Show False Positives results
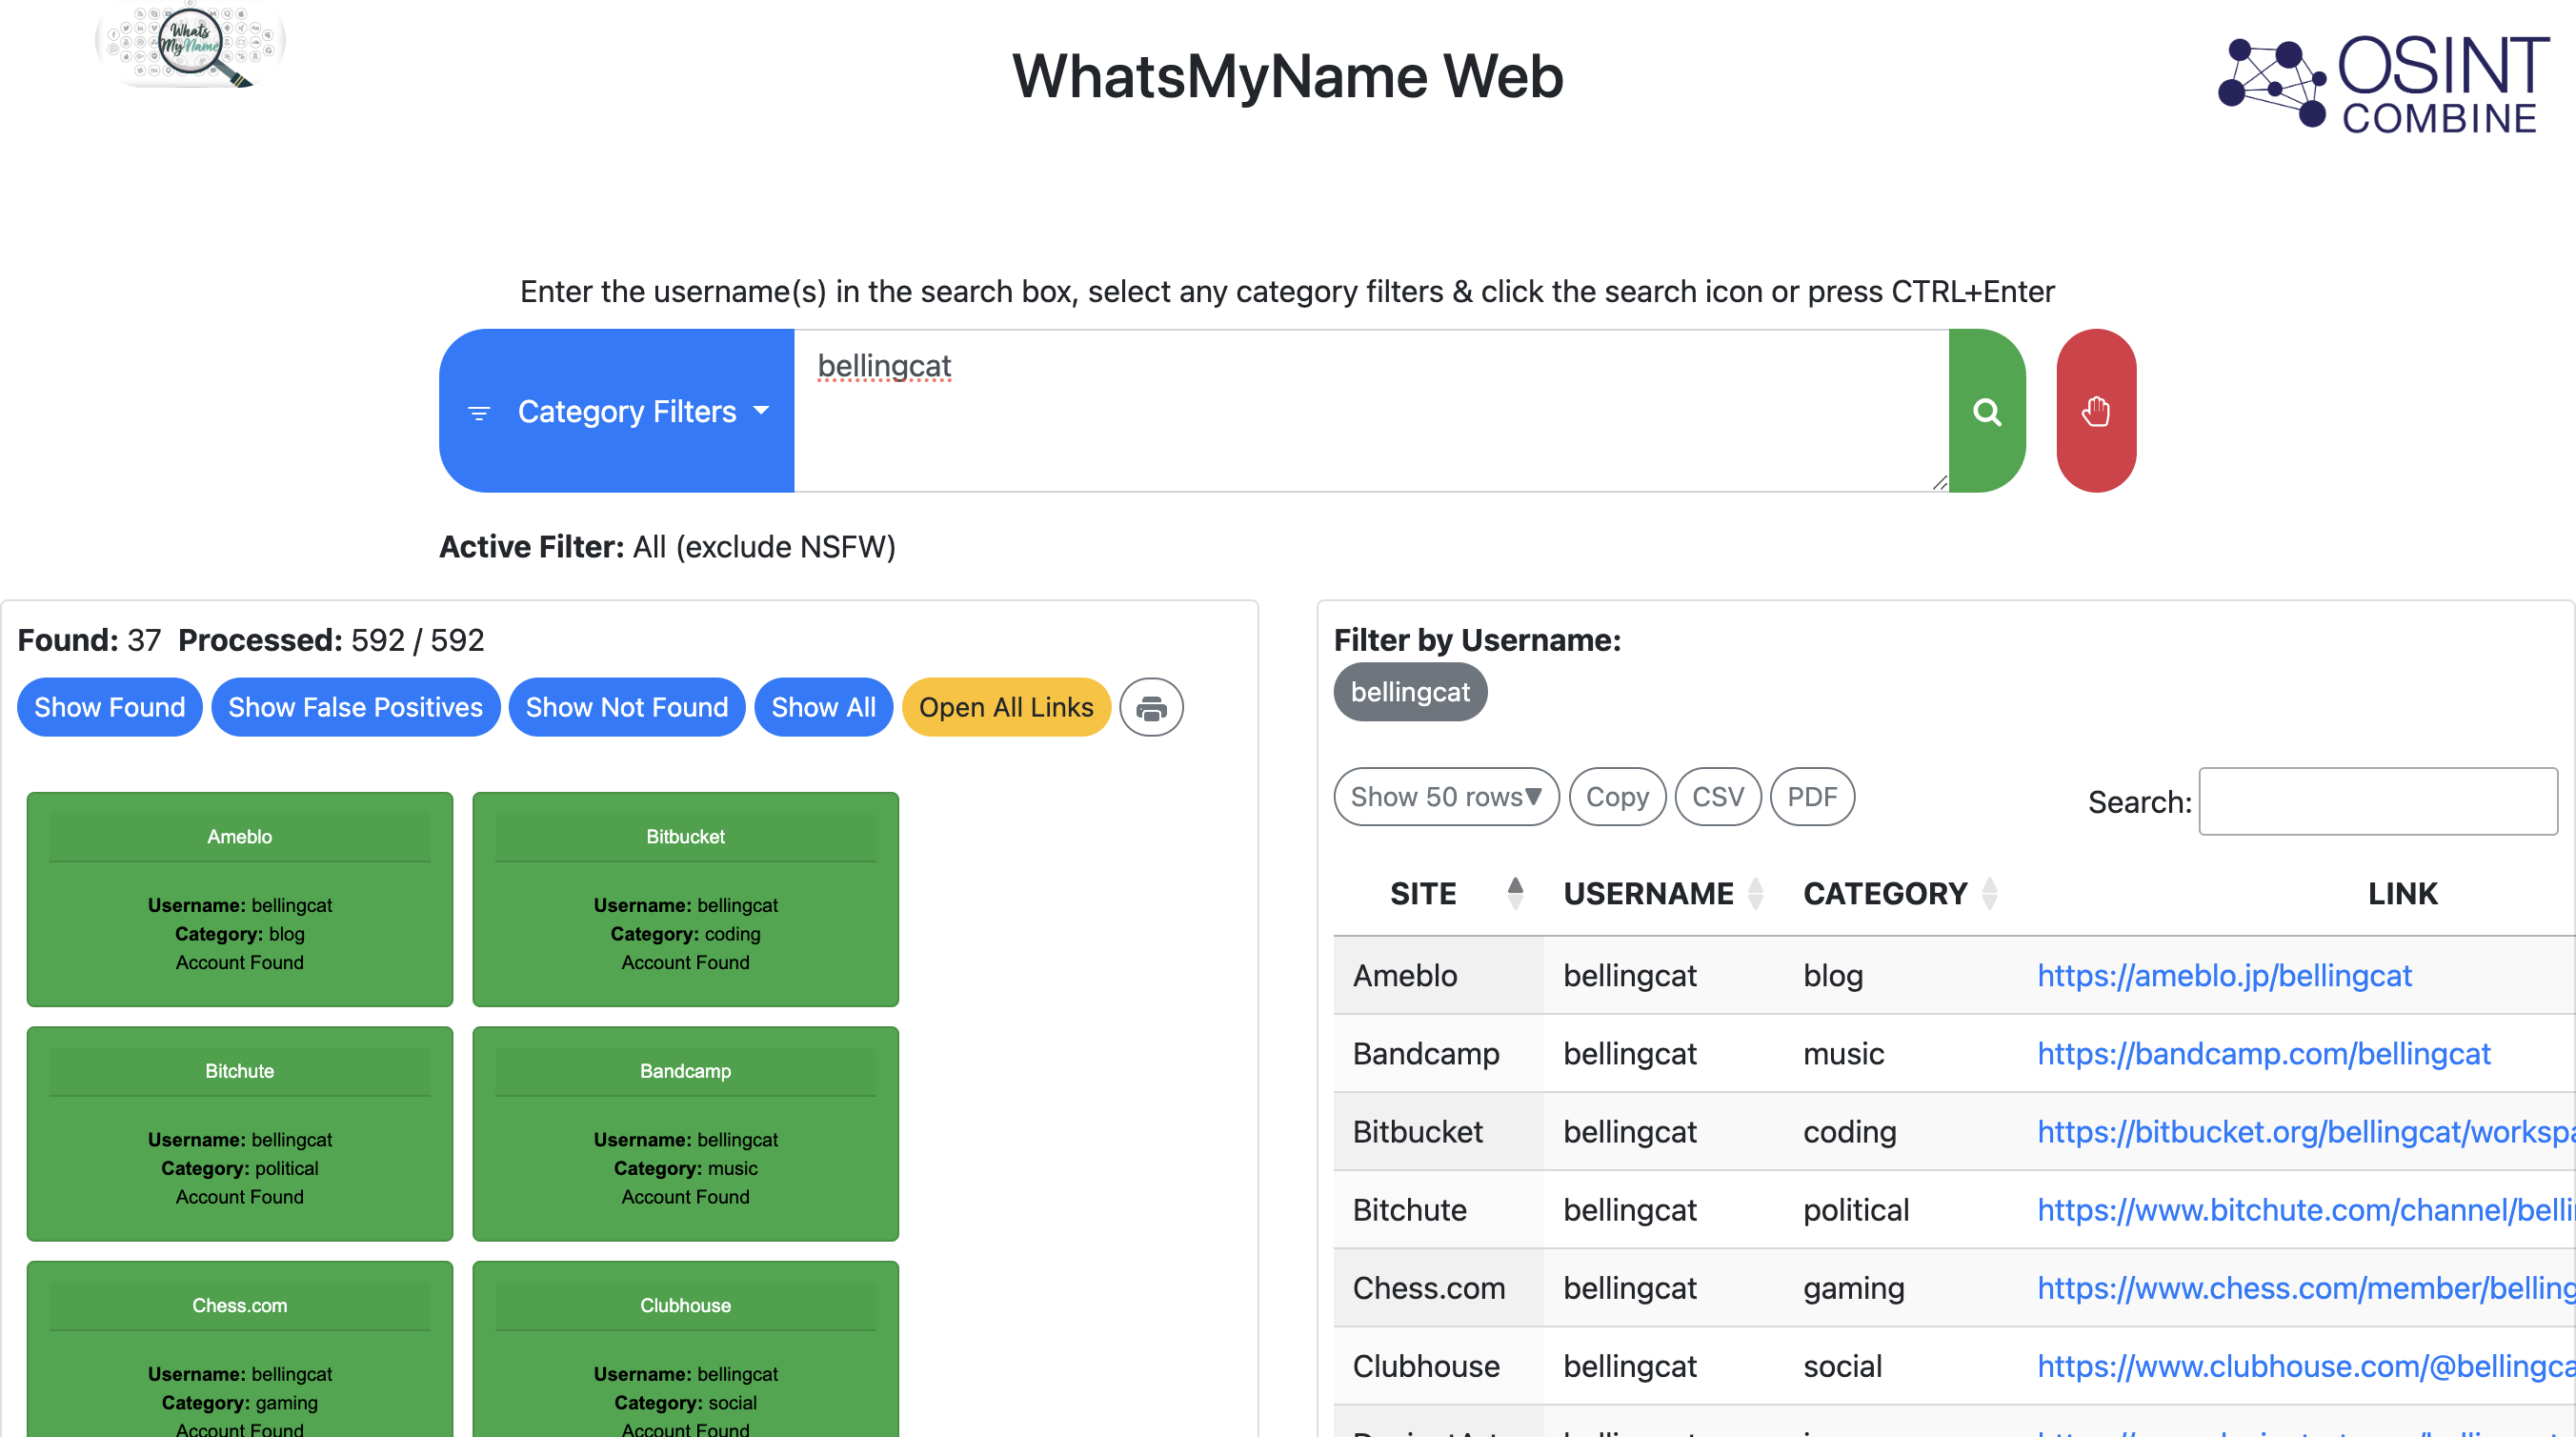 click(355, 707)
